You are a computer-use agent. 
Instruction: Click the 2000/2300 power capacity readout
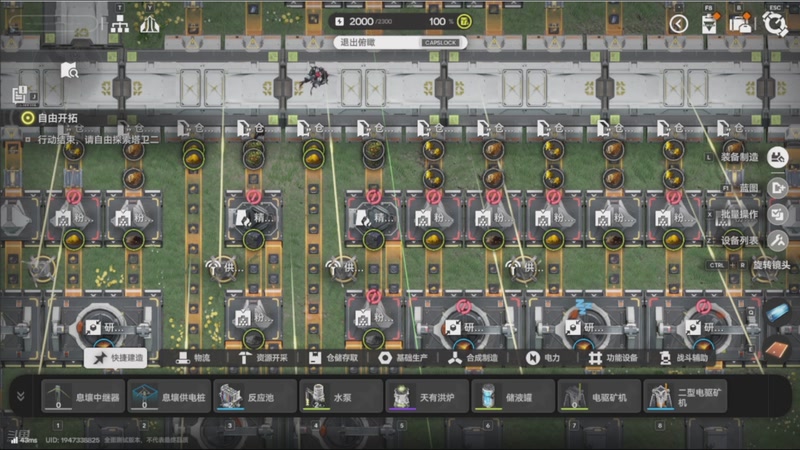(370, 21)
